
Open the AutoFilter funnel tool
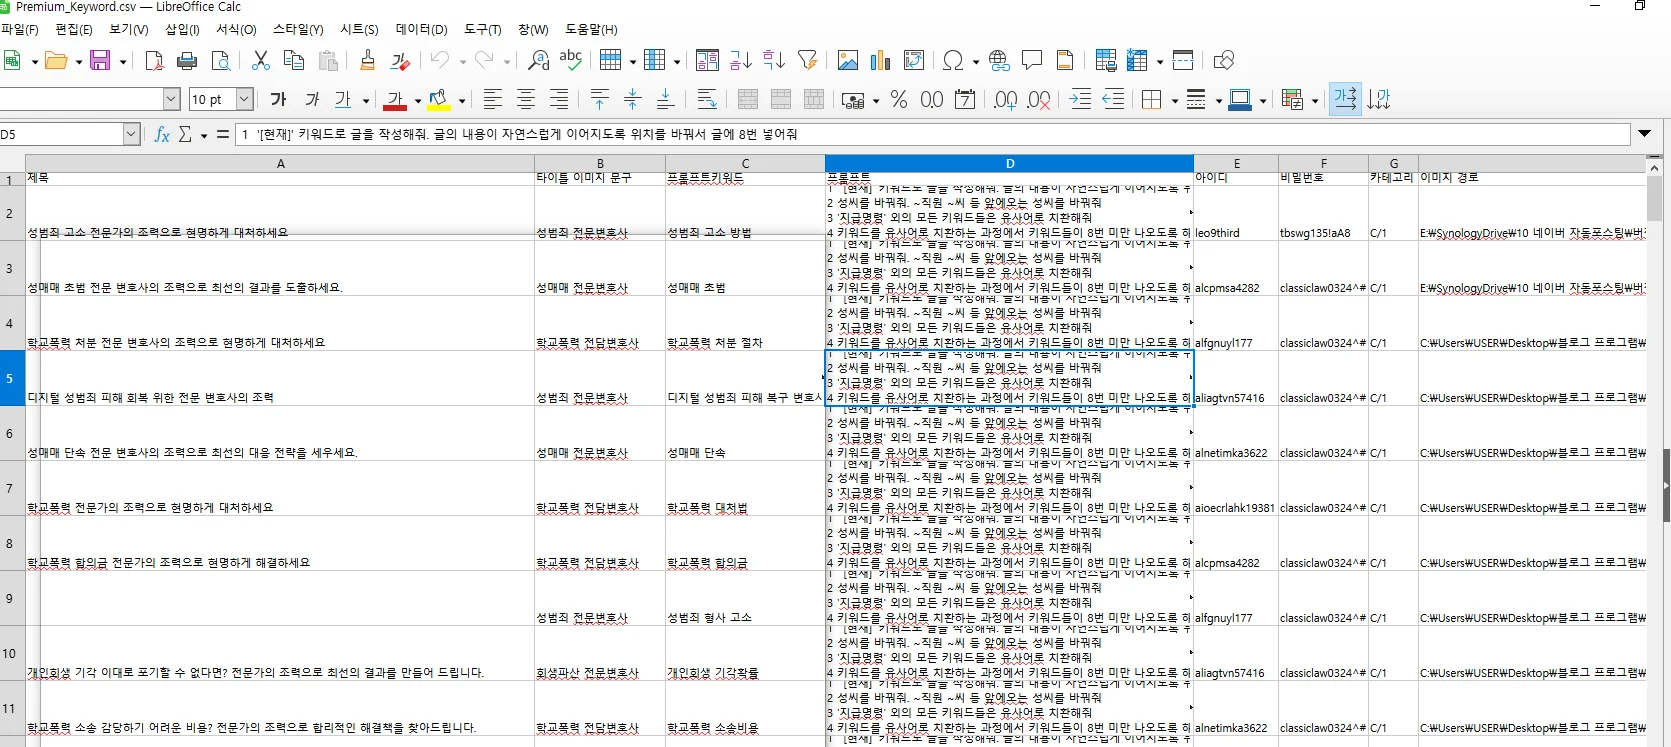click(808, 61)
